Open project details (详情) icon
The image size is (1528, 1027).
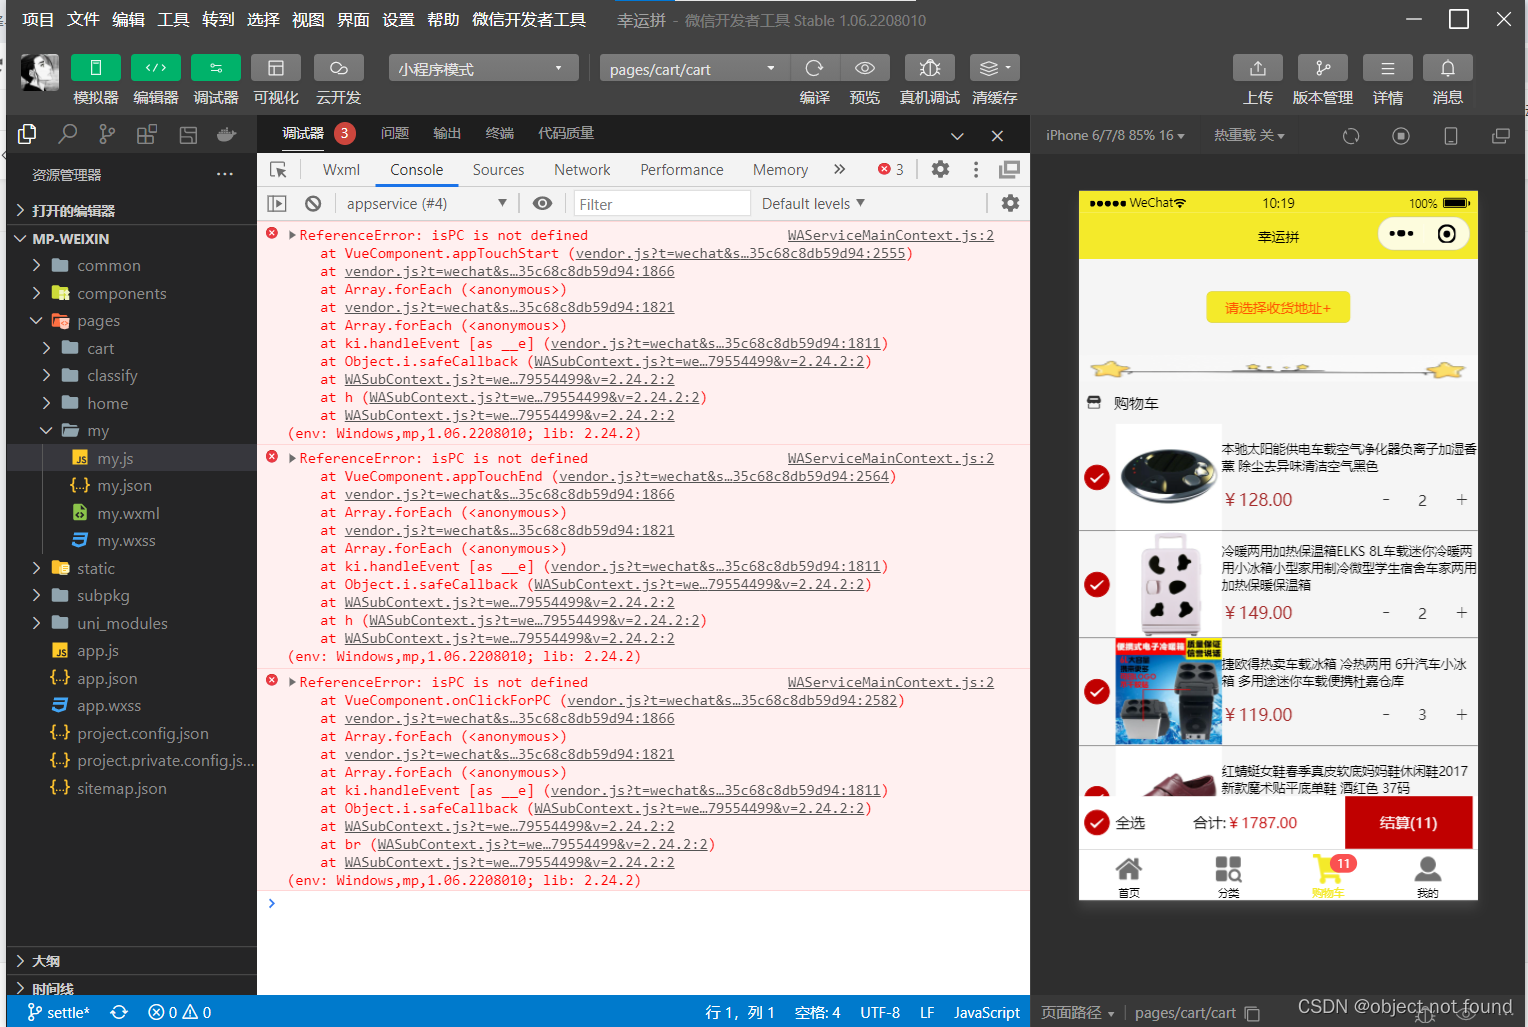1388,68
